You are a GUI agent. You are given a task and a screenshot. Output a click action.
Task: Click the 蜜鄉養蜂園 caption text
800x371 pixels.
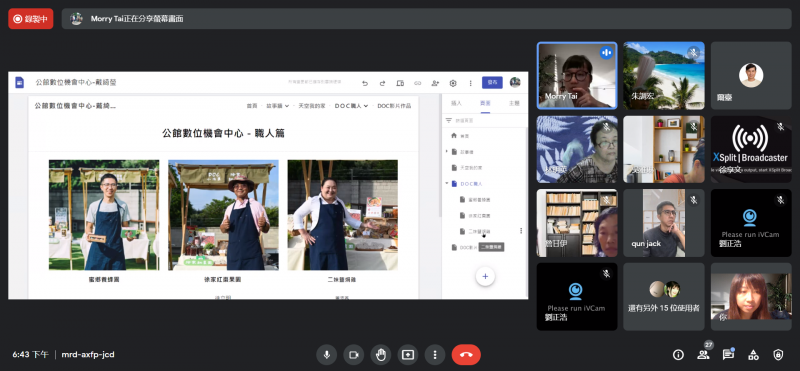click(104, 280)
